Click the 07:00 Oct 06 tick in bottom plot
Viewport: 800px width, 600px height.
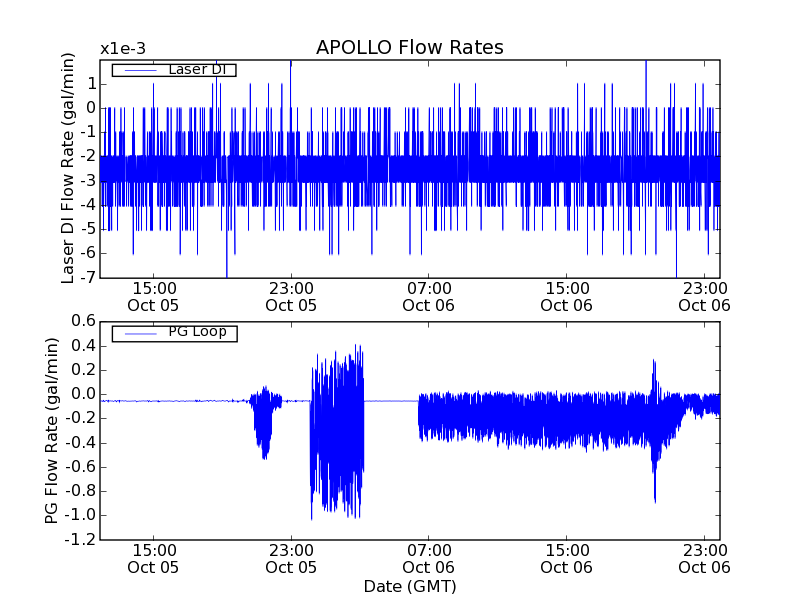(x=430, y=558)
